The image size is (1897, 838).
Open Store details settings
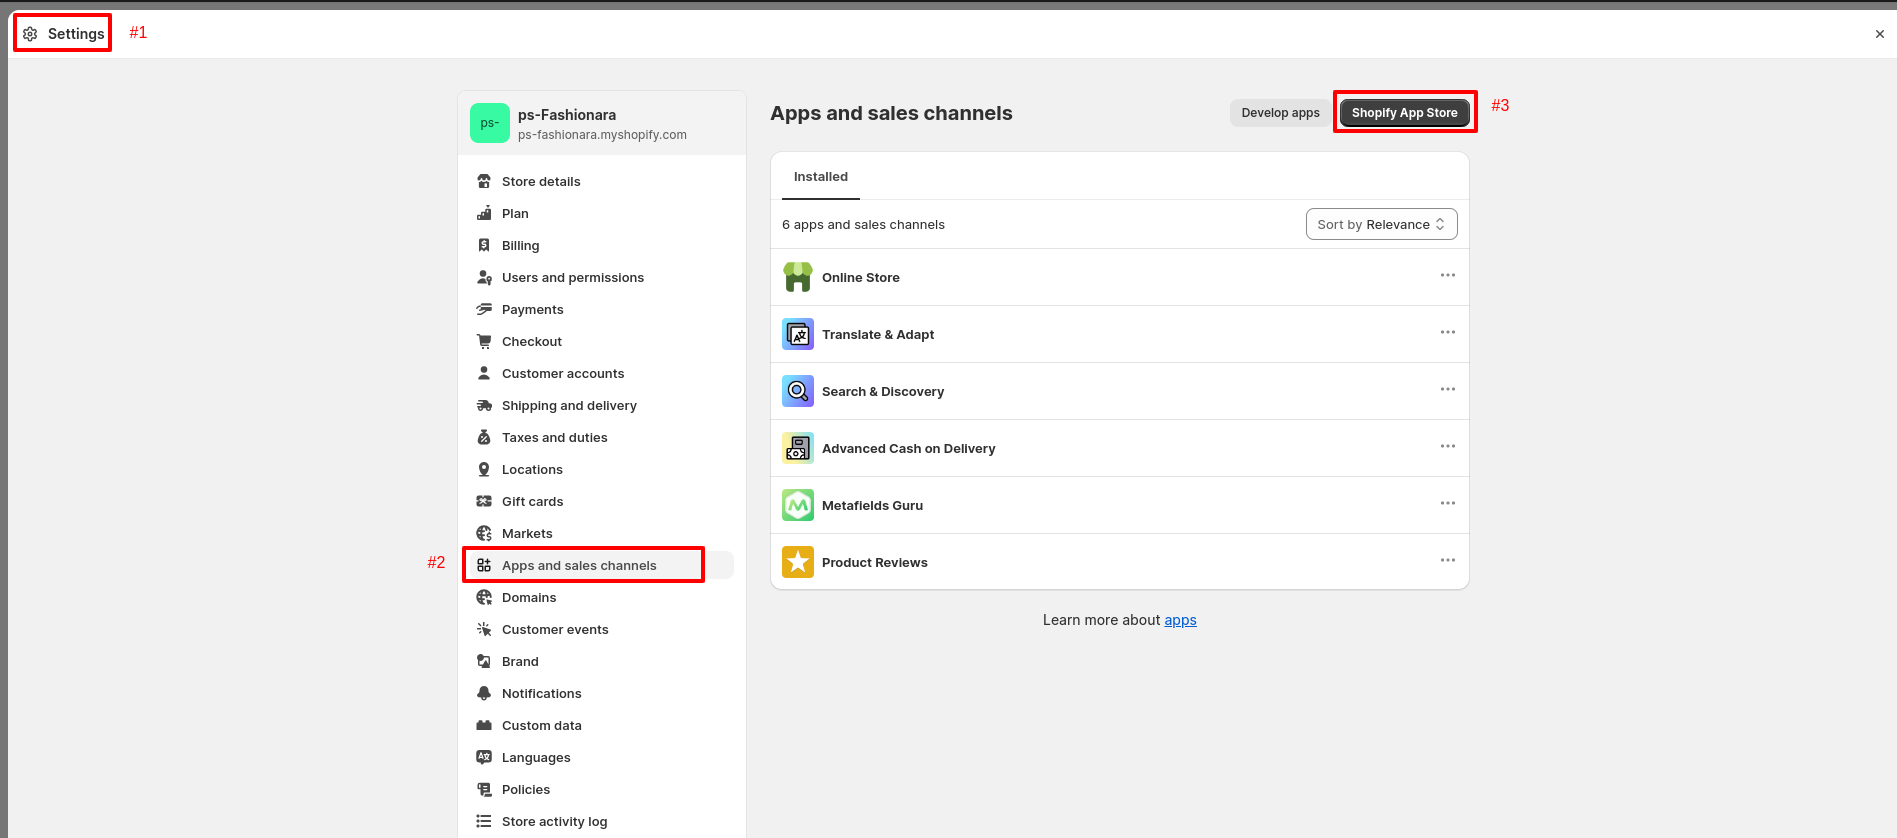(x=602, y=181)
